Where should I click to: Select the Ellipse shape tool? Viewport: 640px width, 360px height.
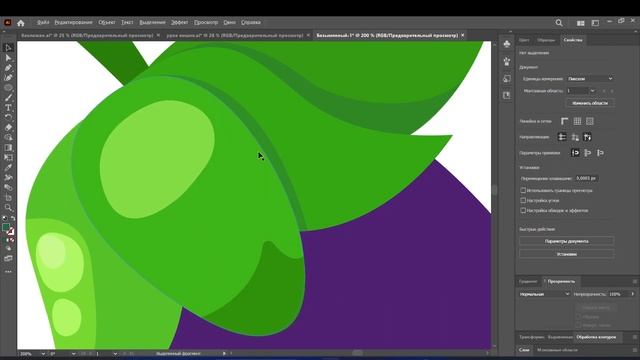[8, 88]
